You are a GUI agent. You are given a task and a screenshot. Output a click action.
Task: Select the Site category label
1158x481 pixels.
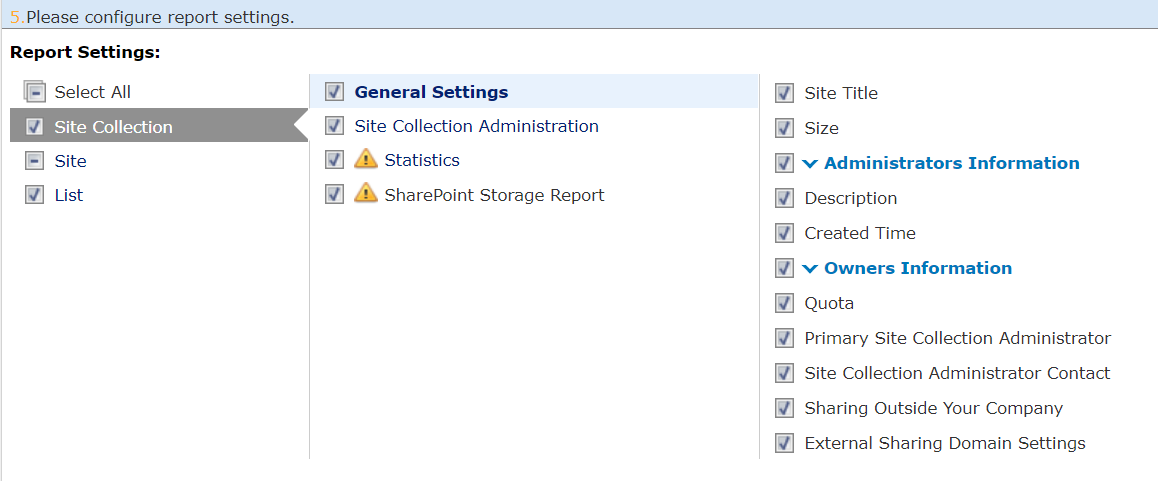click(x=70, y=160)
